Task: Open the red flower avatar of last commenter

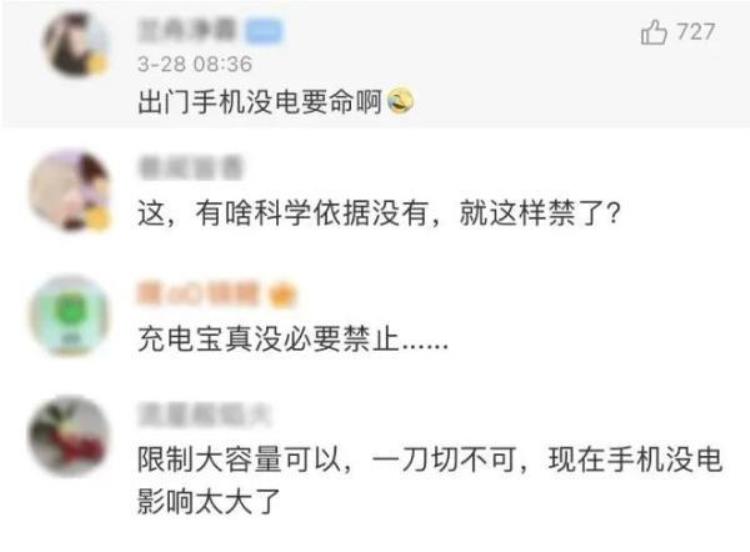Action: click(70, 437)
